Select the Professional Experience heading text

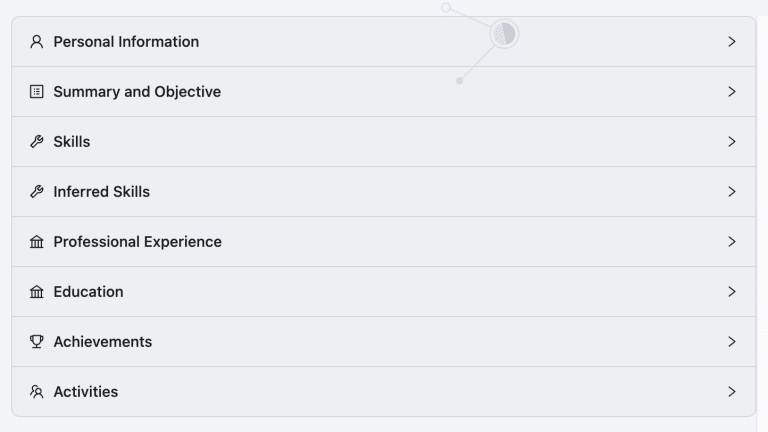138,241
